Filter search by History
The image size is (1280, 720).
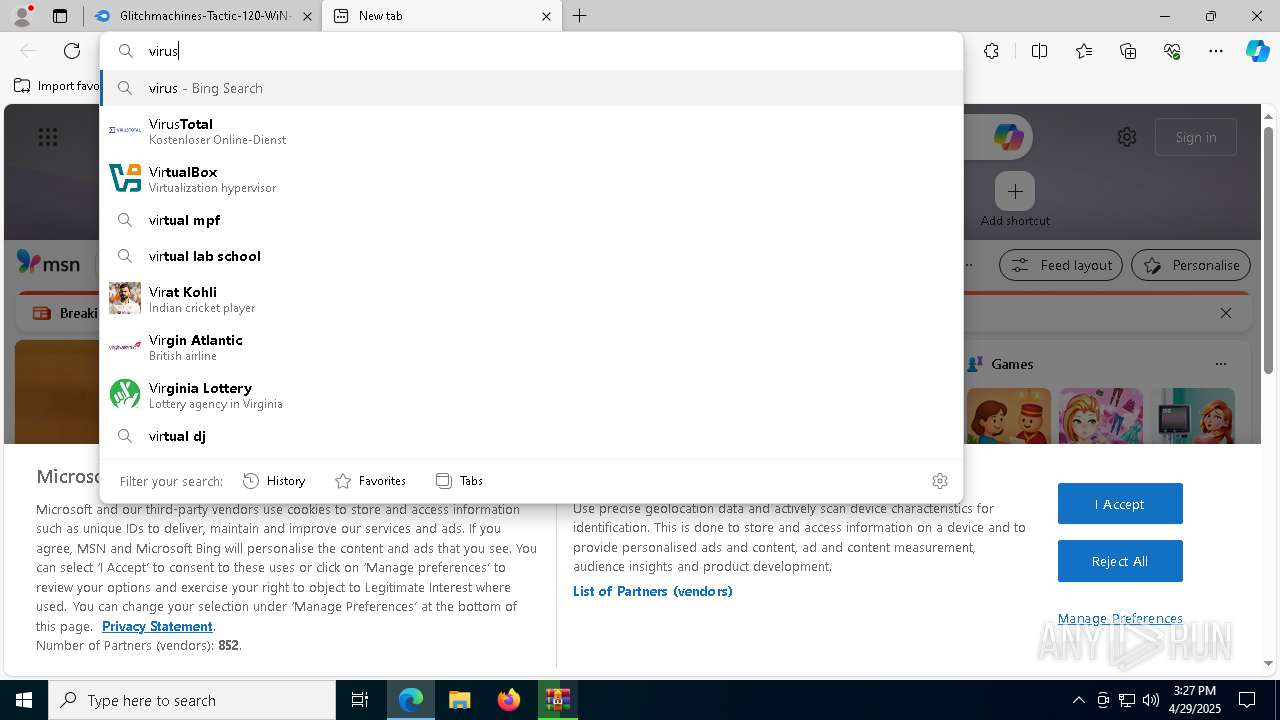[x=274, y=481]
